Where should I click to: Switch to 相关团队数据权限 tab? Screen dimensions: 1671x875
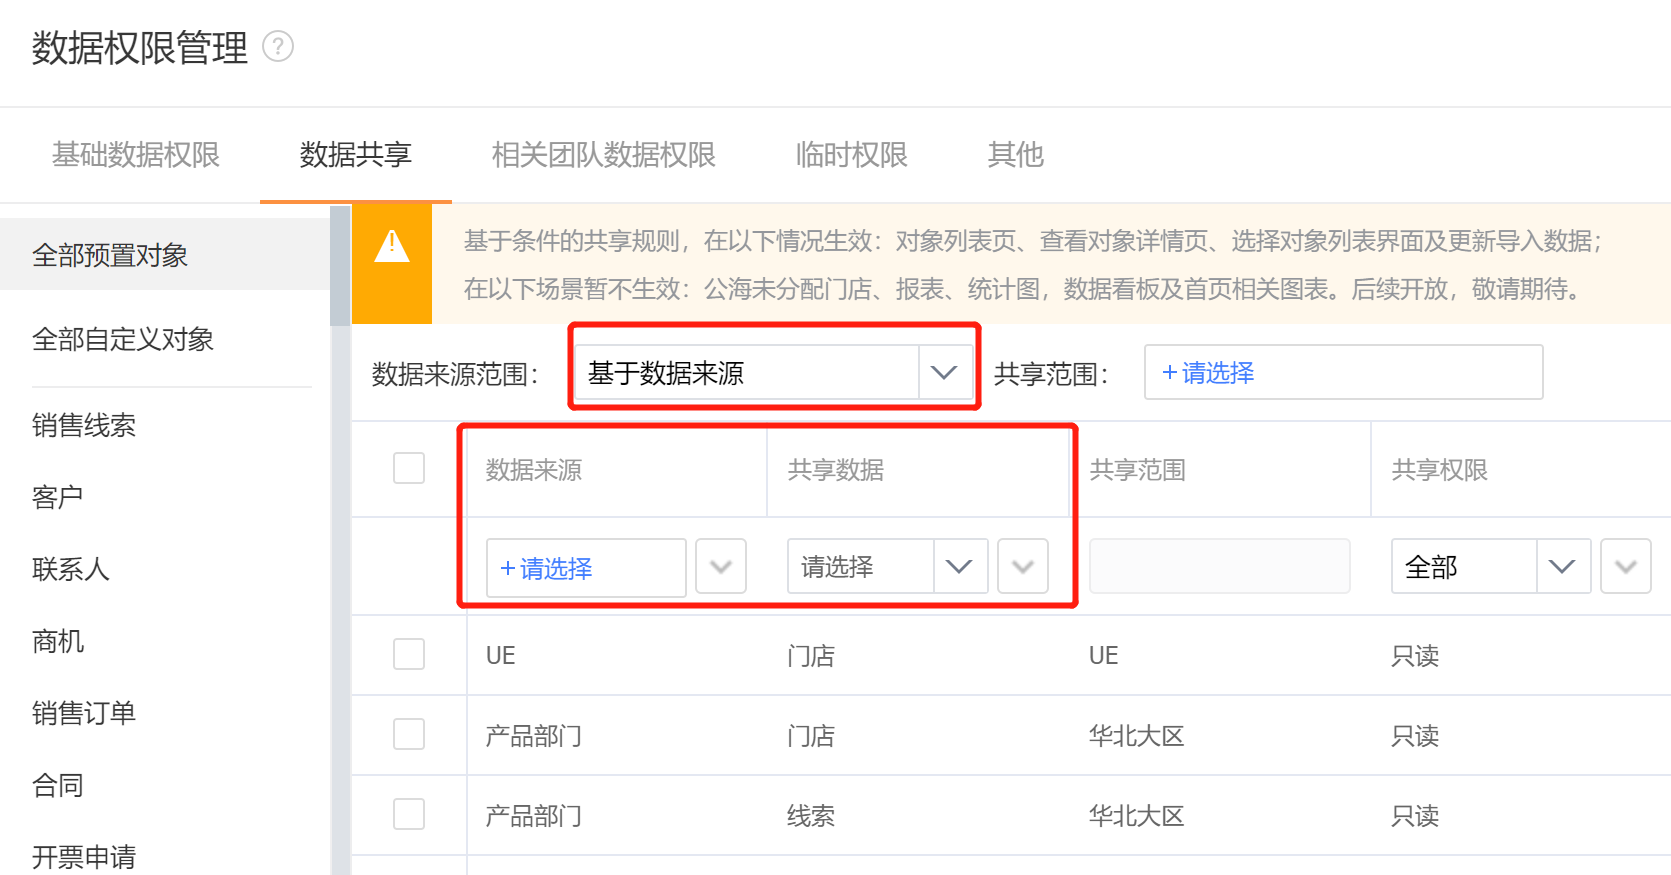pyautogui.click(x=604, y=155)
